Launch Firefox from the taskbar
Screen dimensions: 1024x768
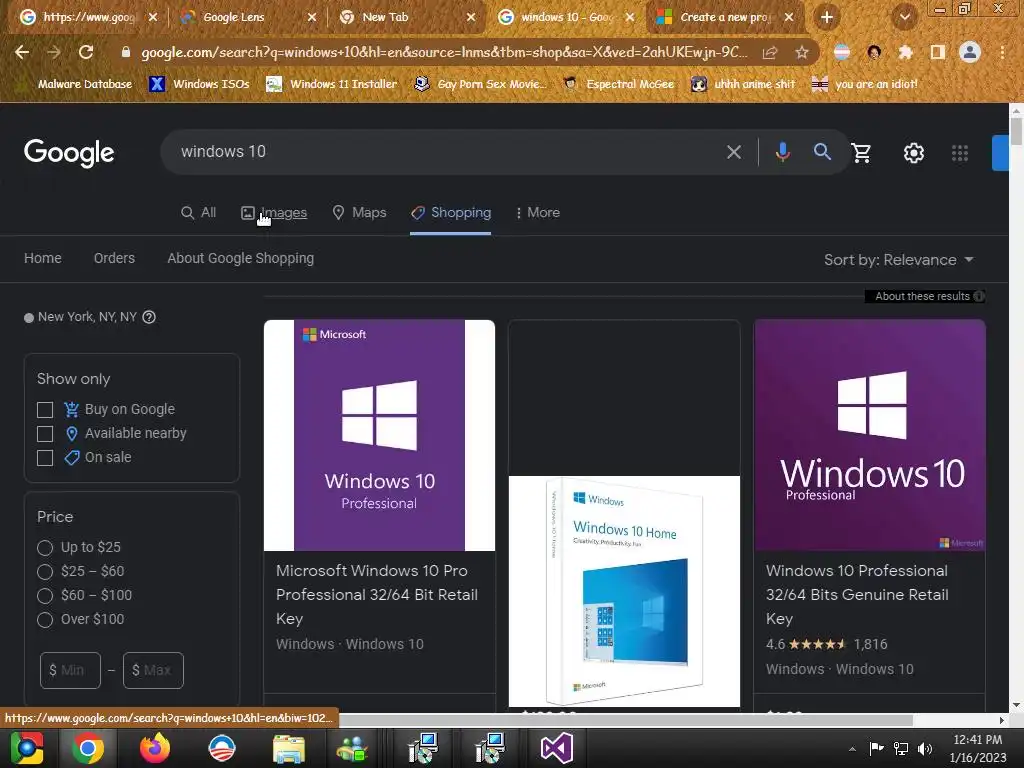tap(155, 748)
